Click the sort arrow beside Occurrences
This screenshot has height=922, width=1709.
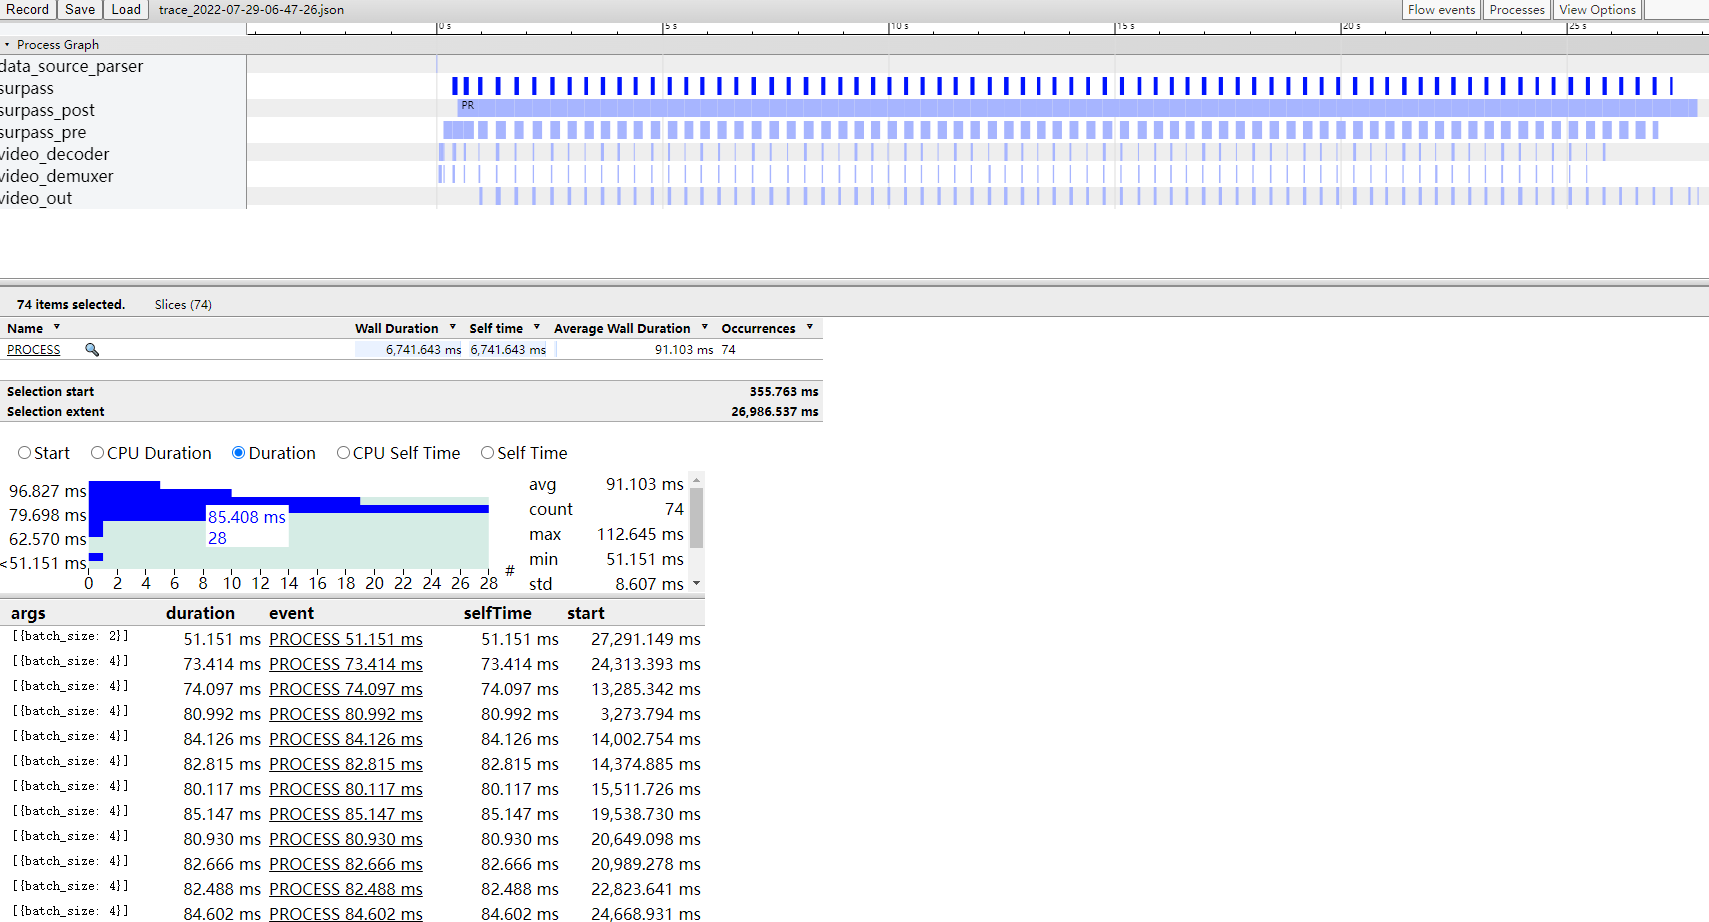(810, 328)
